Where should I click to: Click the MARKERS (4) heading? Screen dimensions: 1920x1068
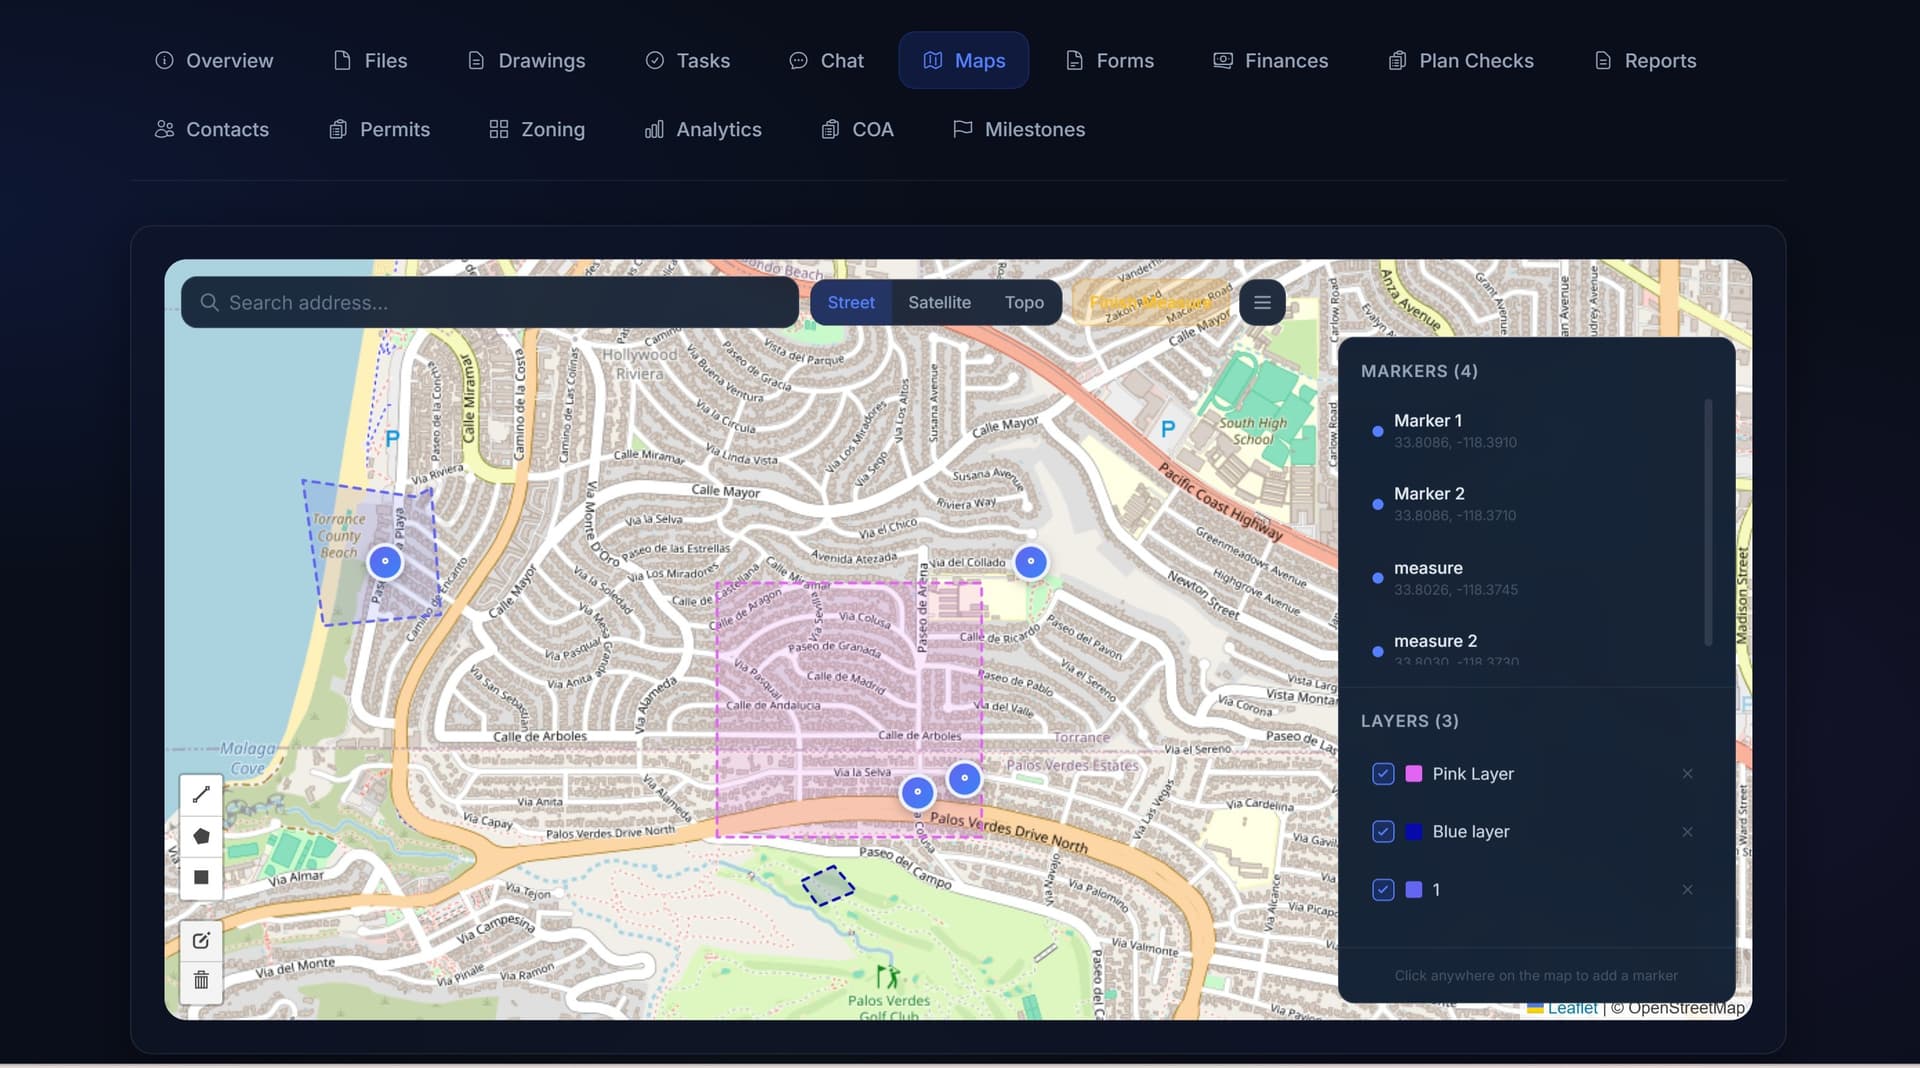(x=1419, y=371)
